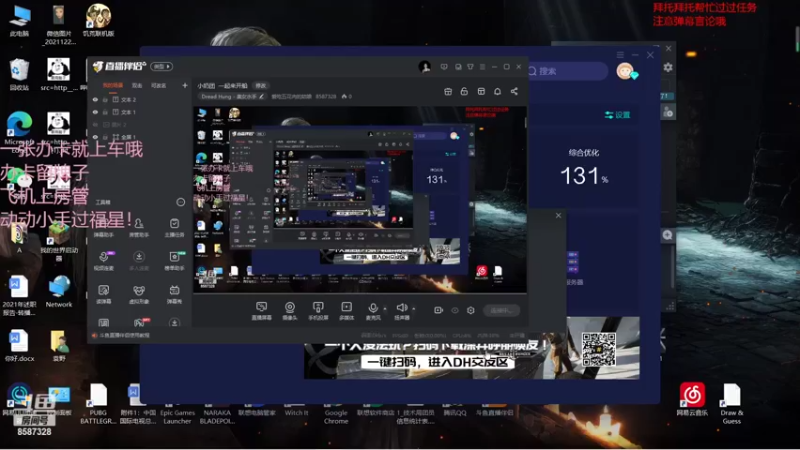Toggle the lock on 文本 1 layer
The image size is (800, 450).
[106, 112]
